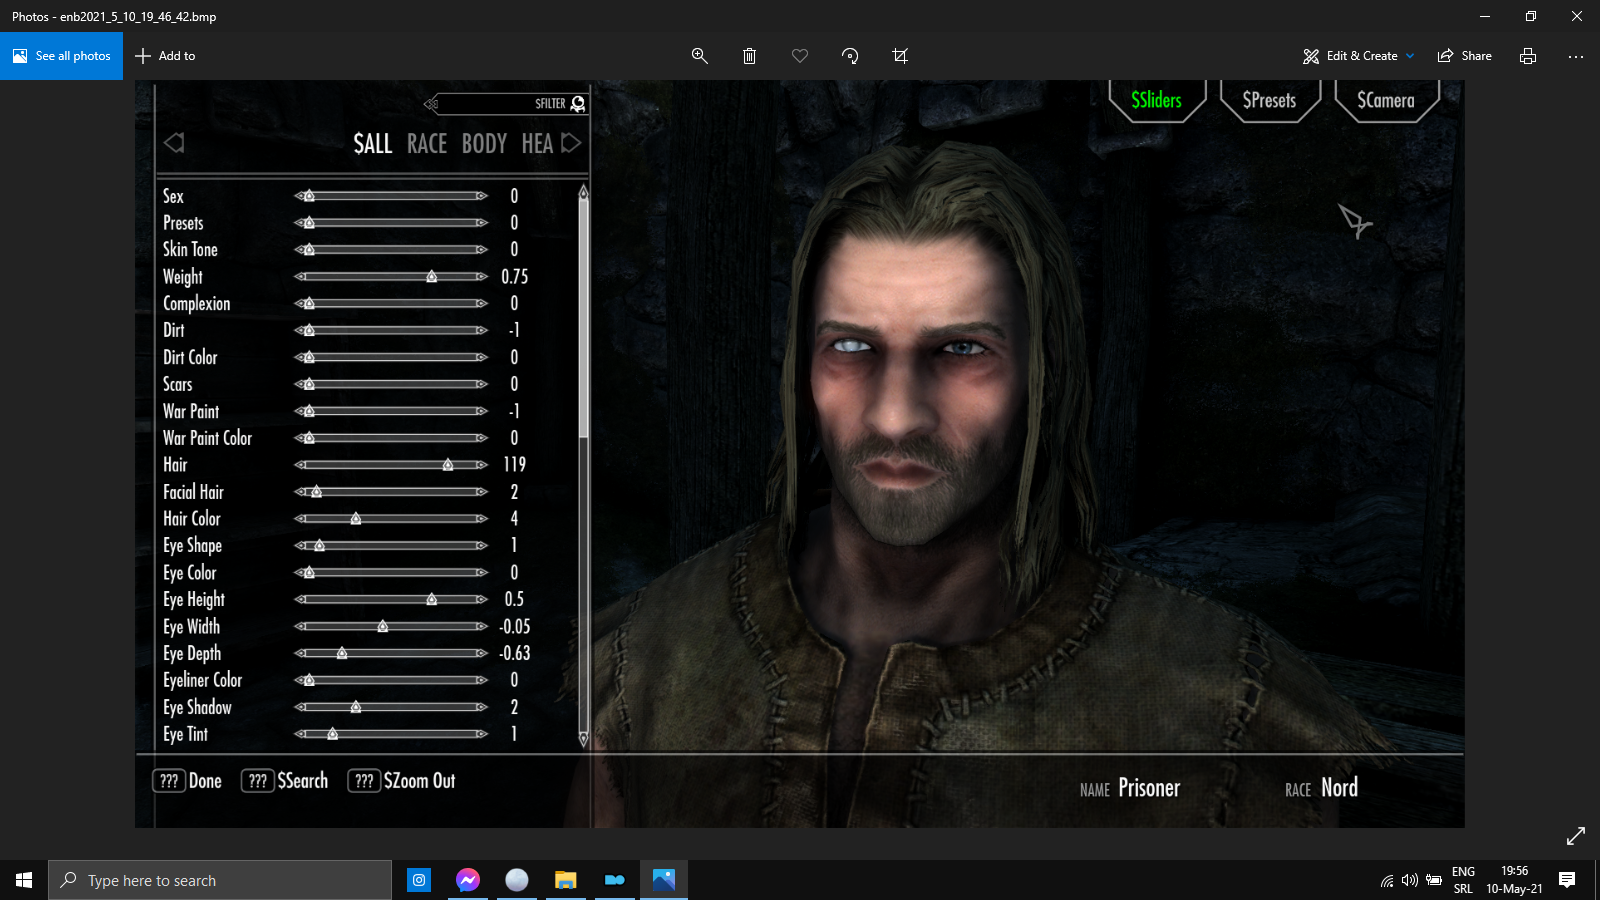Image resolution: width=1600 pixels, height=900 pixels.
Task: Click the Presets slider label
Action: (x=183, y=223)
